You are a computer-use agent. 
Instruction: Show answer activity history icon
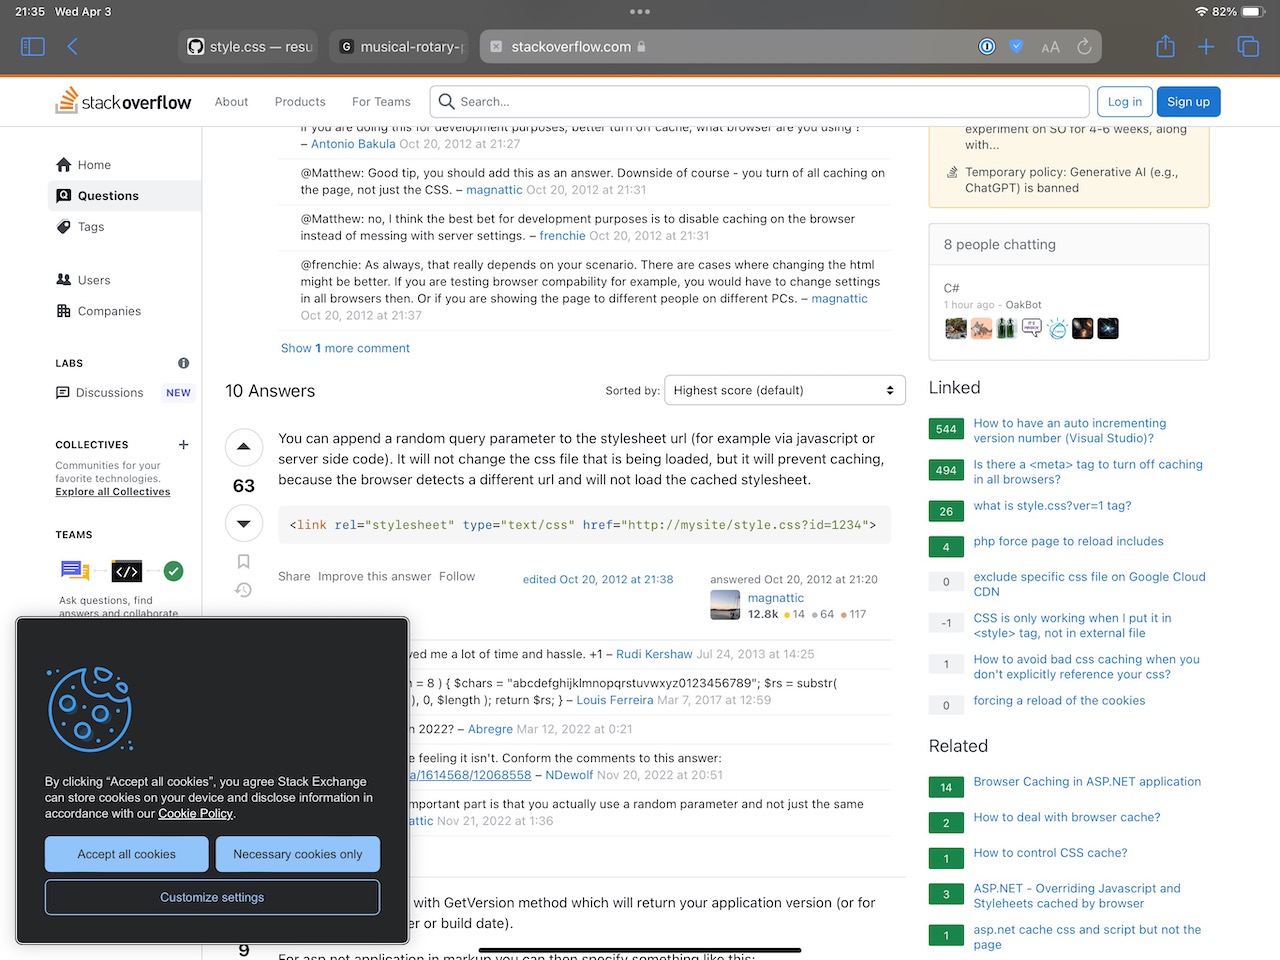[x=243, y=590]
